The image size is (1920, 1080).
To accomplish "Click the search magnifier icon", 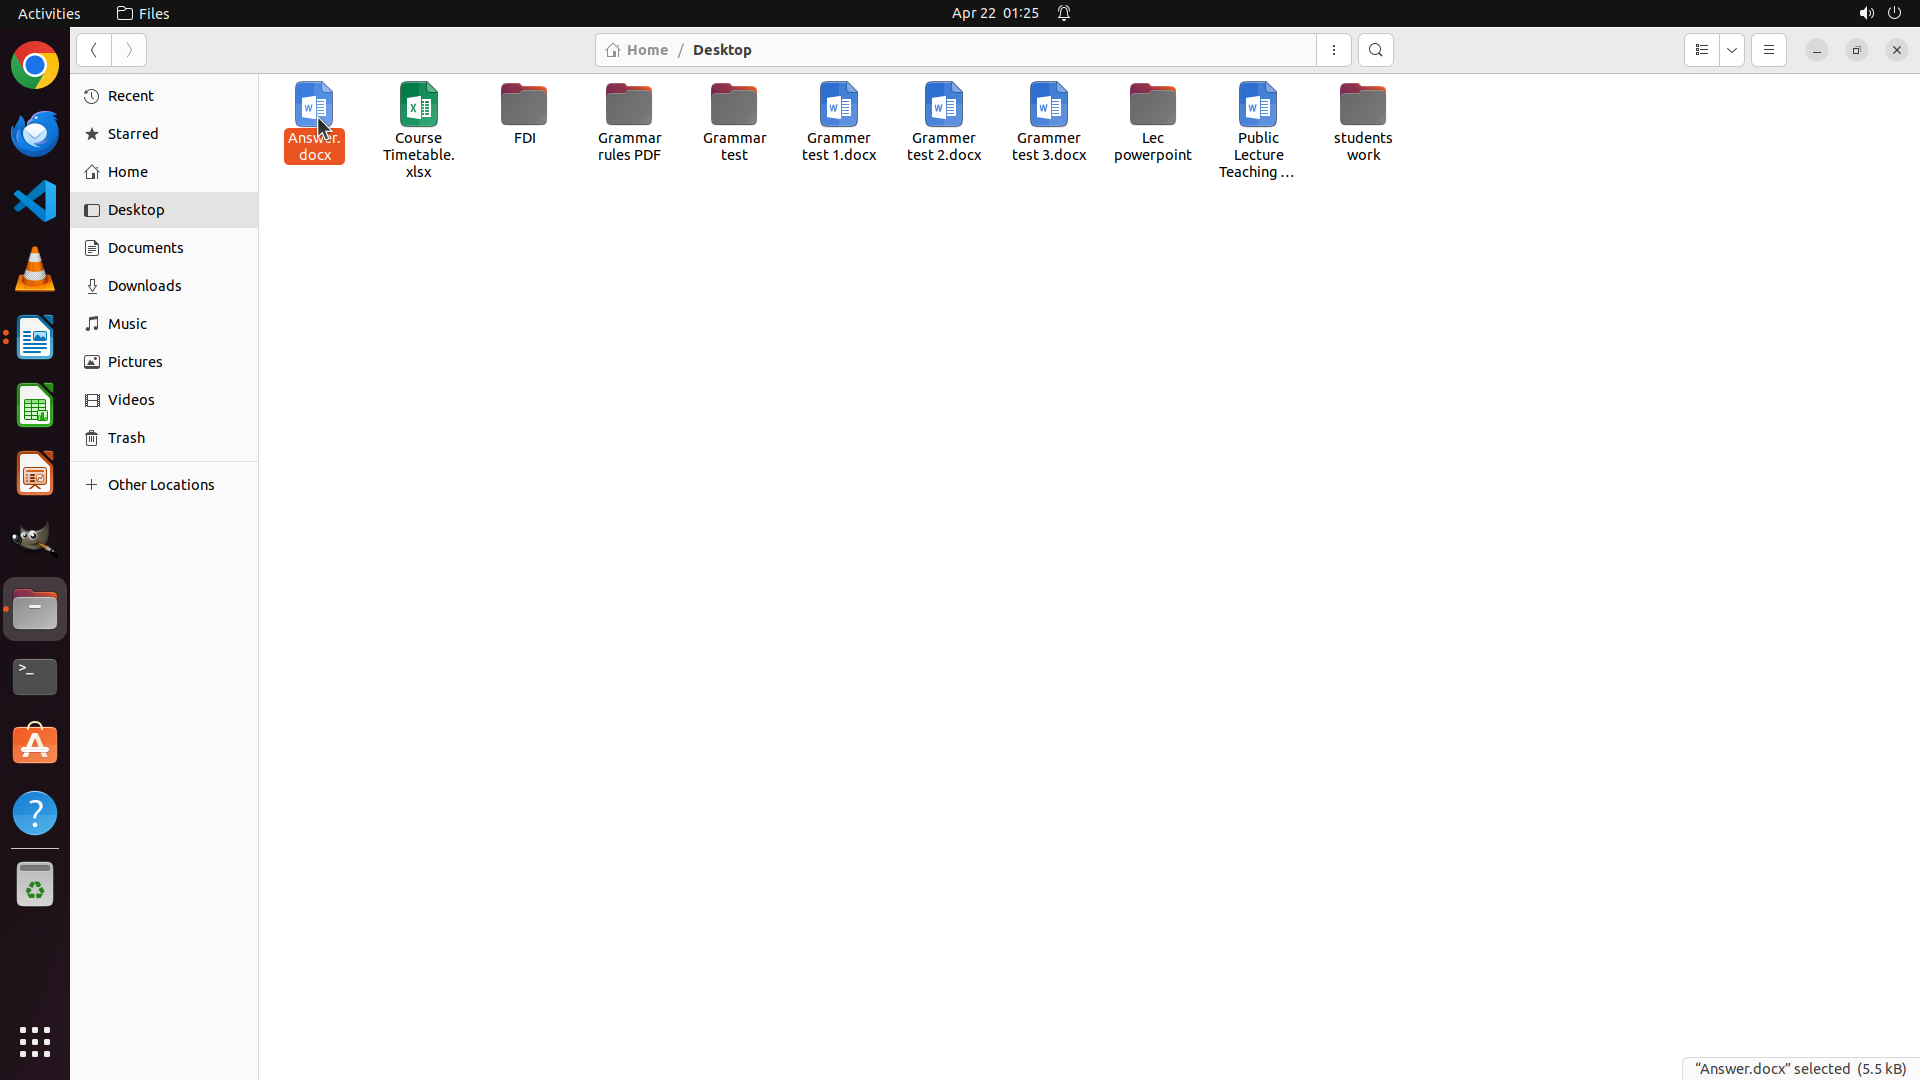I will click(x=1375, y=50).
